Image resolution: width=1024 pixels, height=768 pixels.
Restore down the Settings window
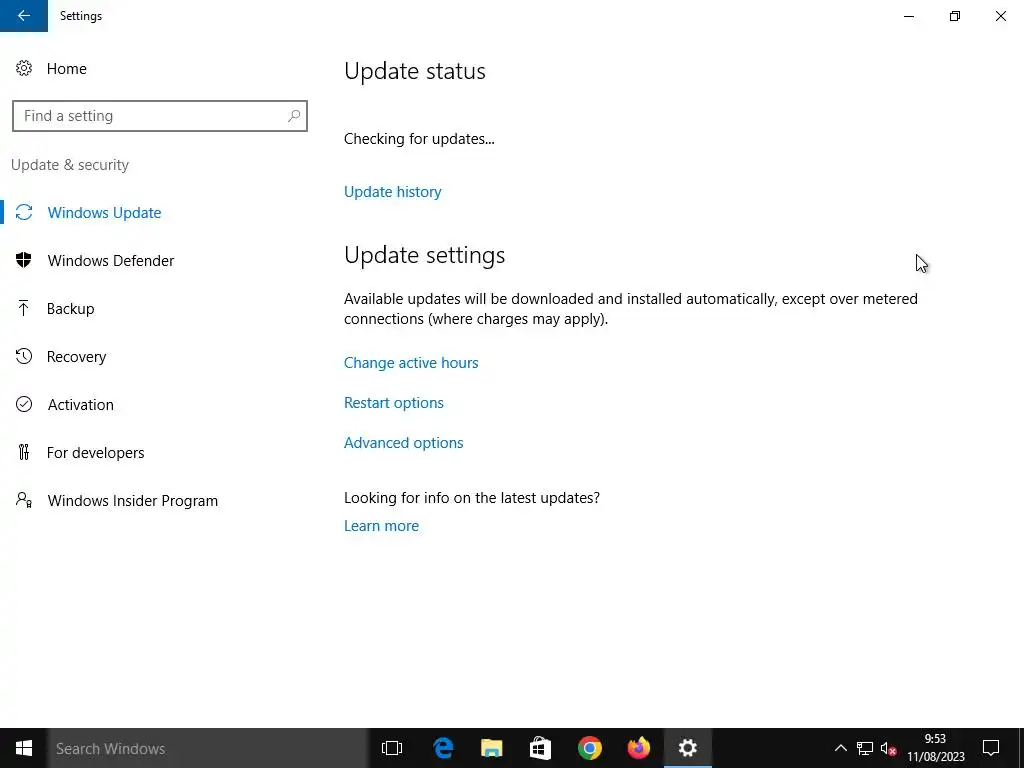[955, 16]
